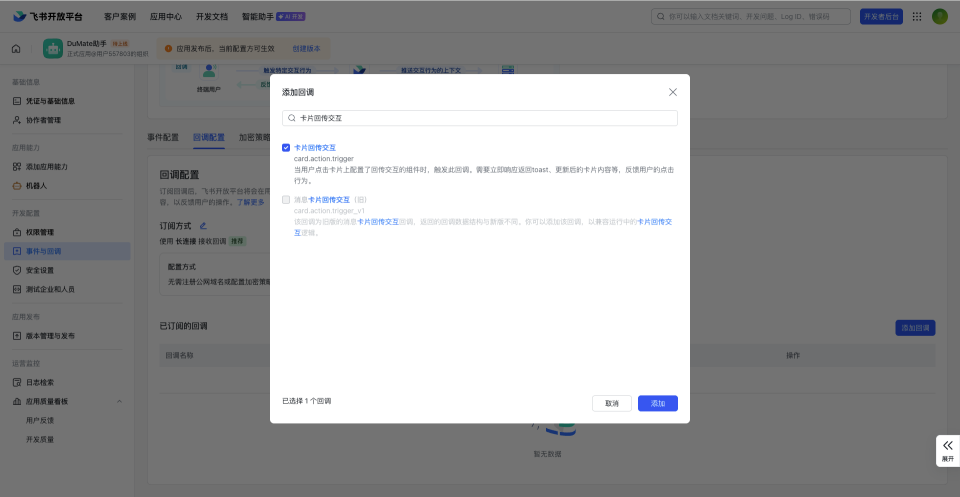
Task: Click the 开发者后台 button
Action: 880,16
